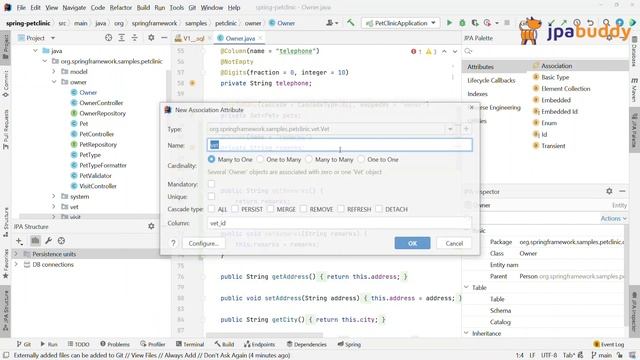Expand Persistence units node
The height and width of the screenshot is (360, 640).
point(16,254)
